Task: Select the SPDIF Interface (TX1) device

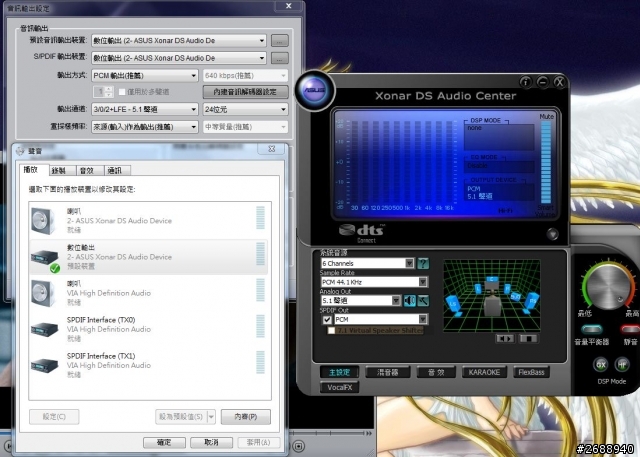Action: coord(149,365)
